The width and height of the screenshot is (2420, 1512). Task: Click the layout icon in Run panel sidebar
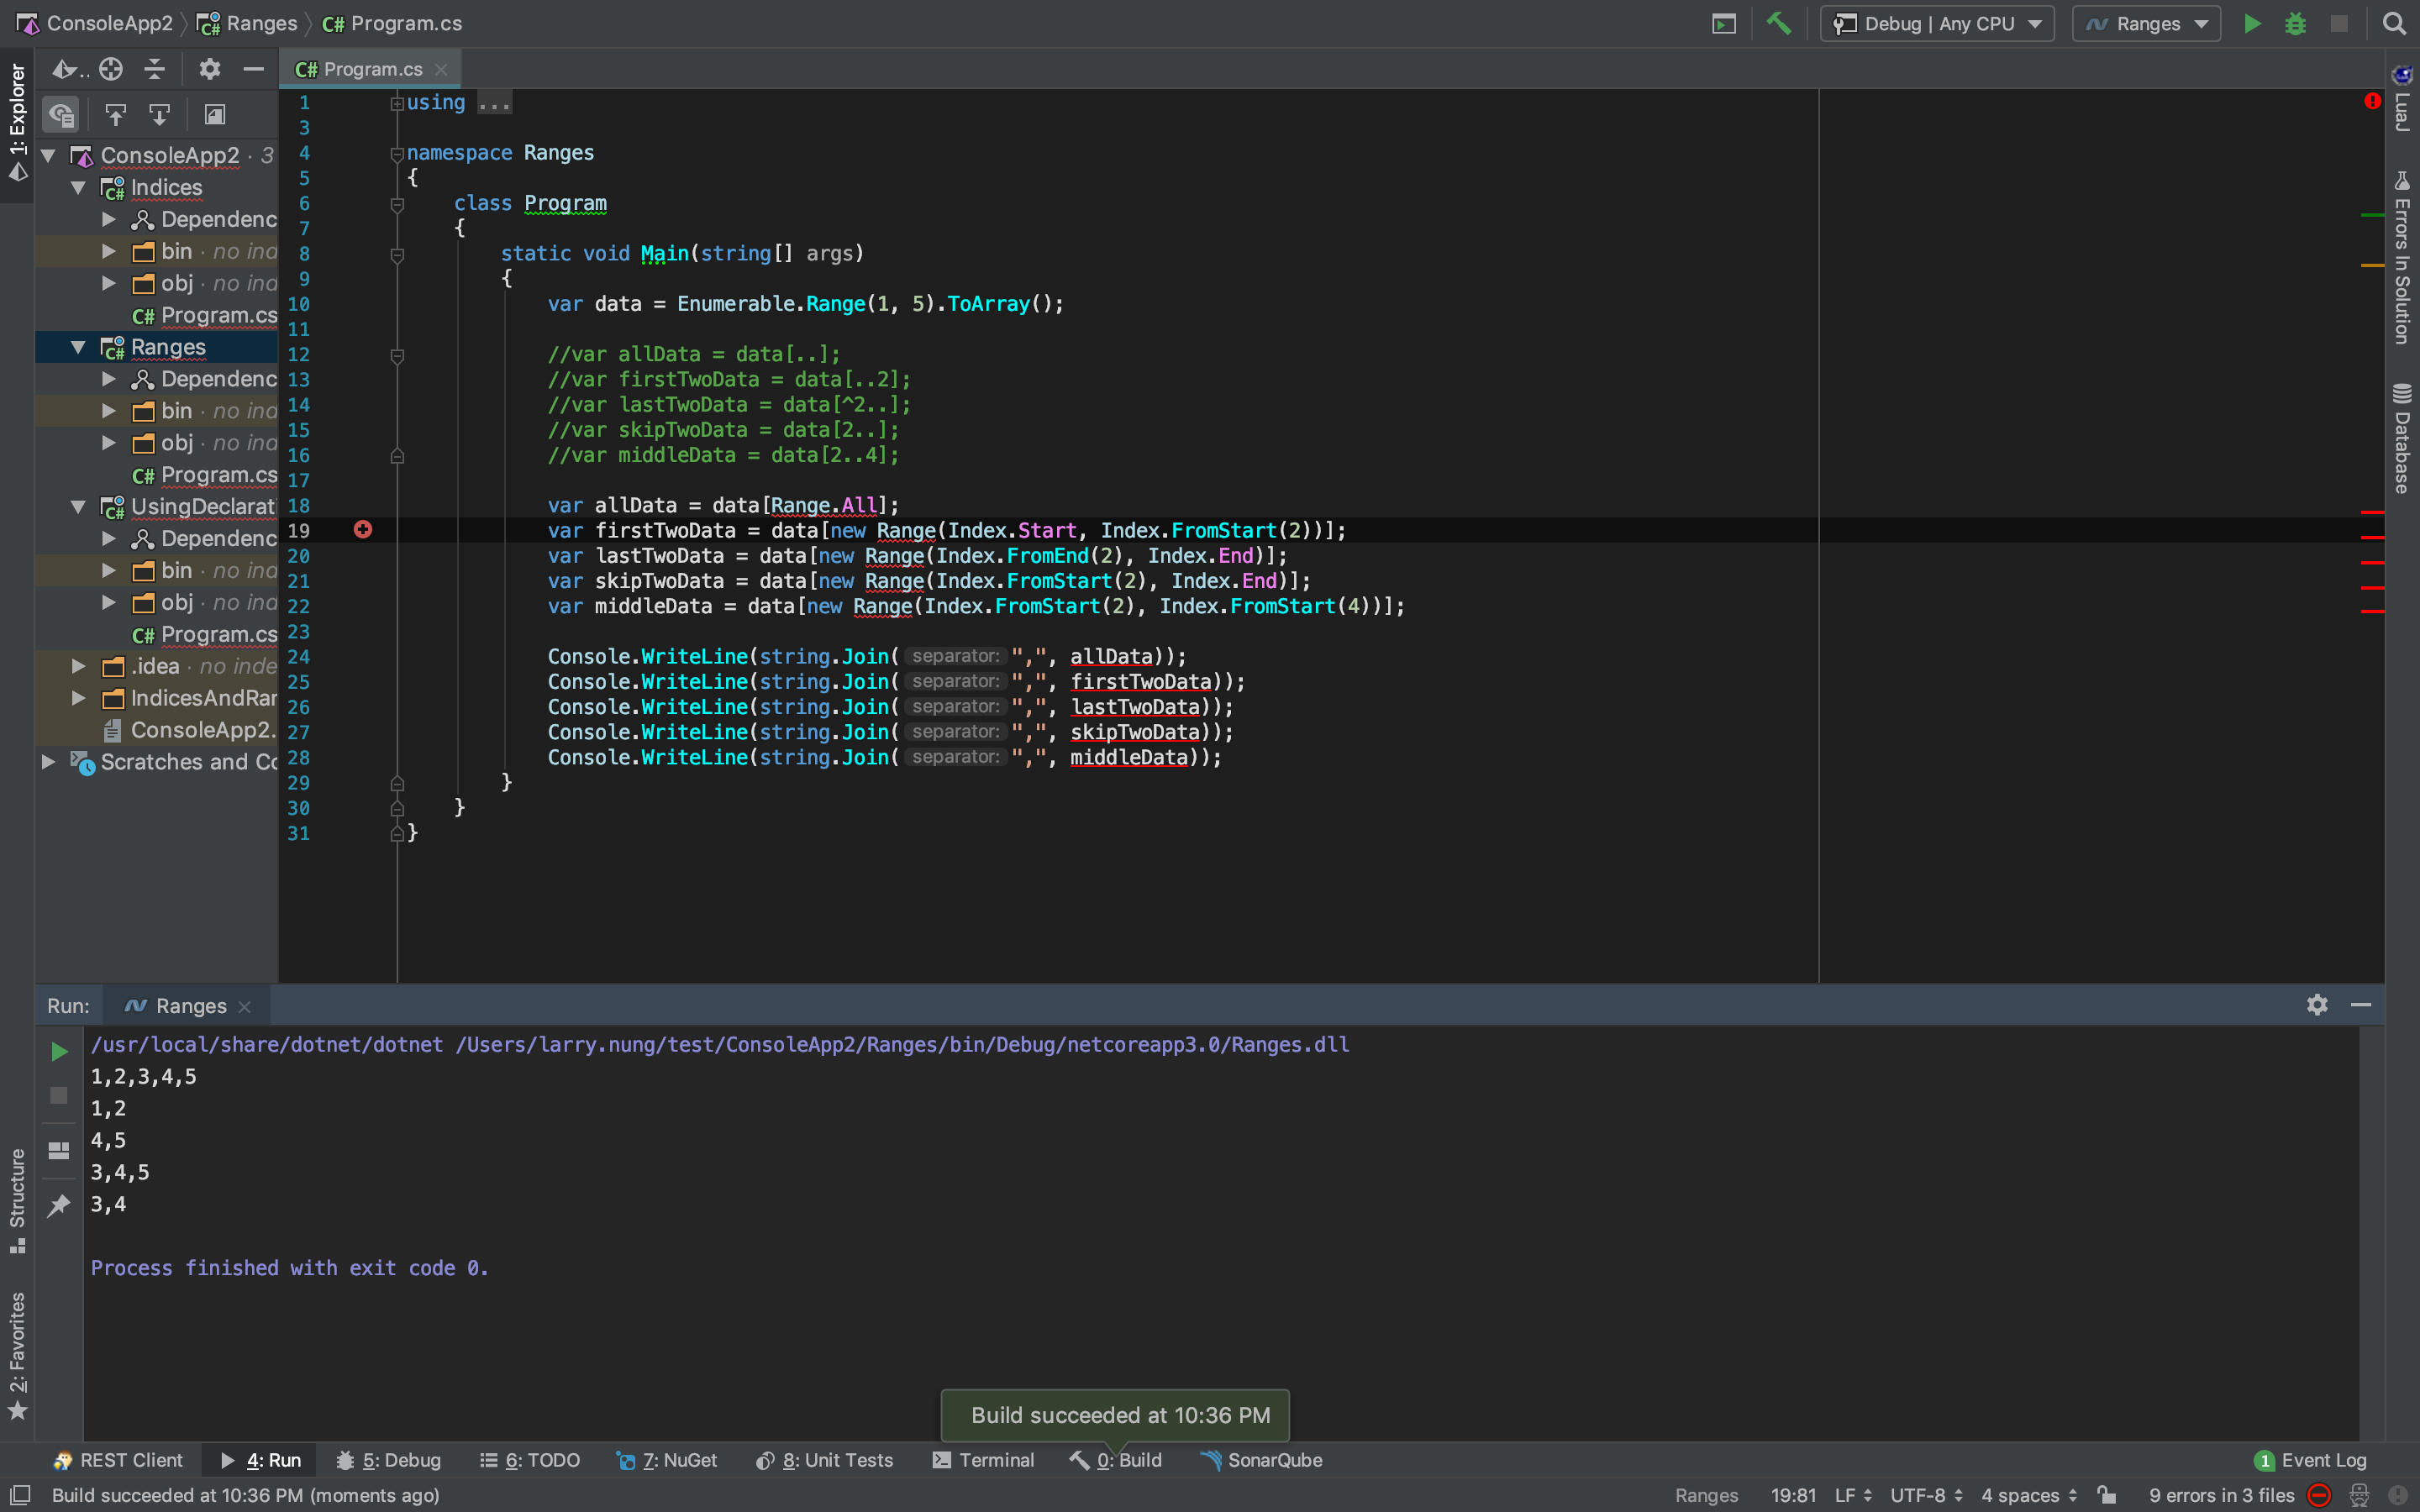click(x=59, y=1151)
